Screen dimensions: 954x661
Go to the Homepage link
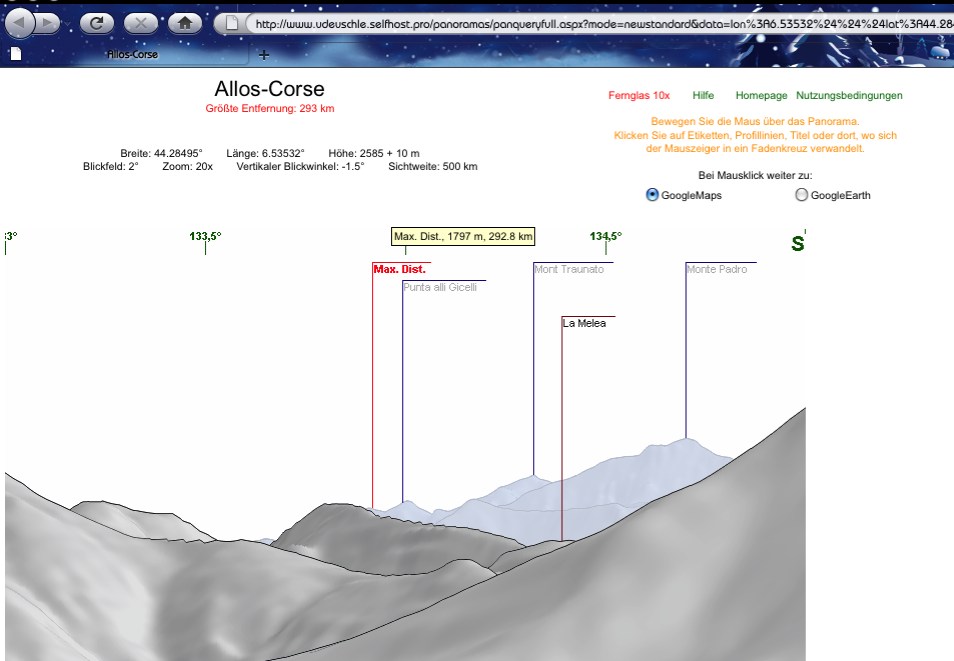pos(761,96)
